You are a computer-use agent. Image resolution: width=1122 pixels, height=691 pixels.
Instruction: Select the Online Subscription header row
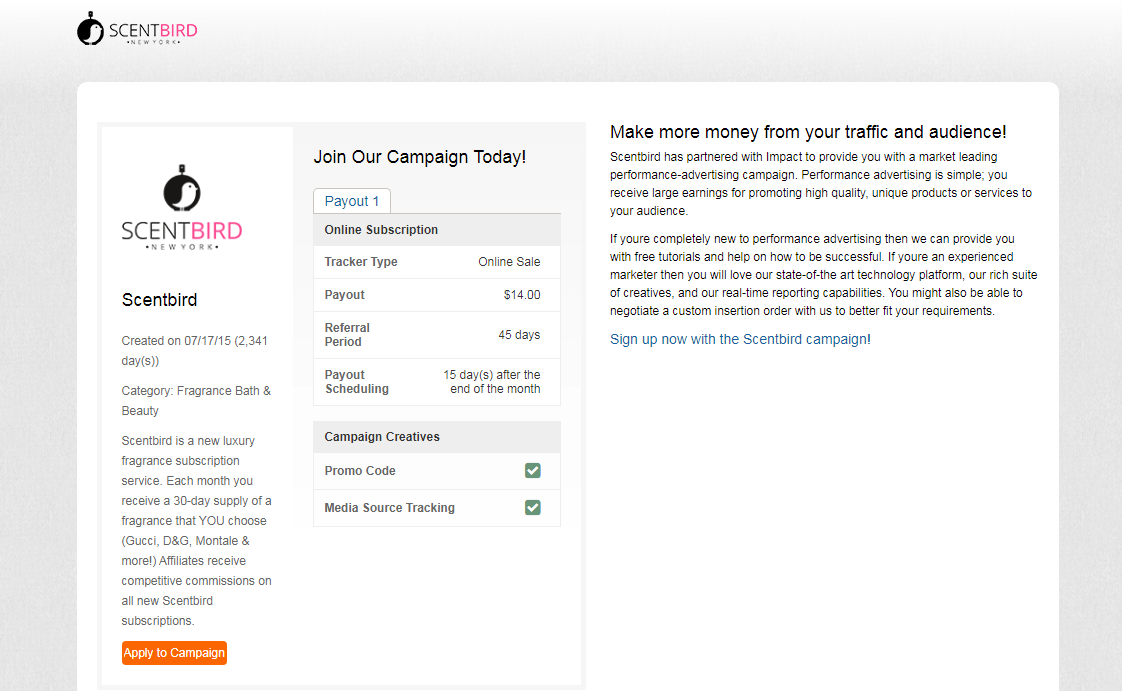point(436,230)
